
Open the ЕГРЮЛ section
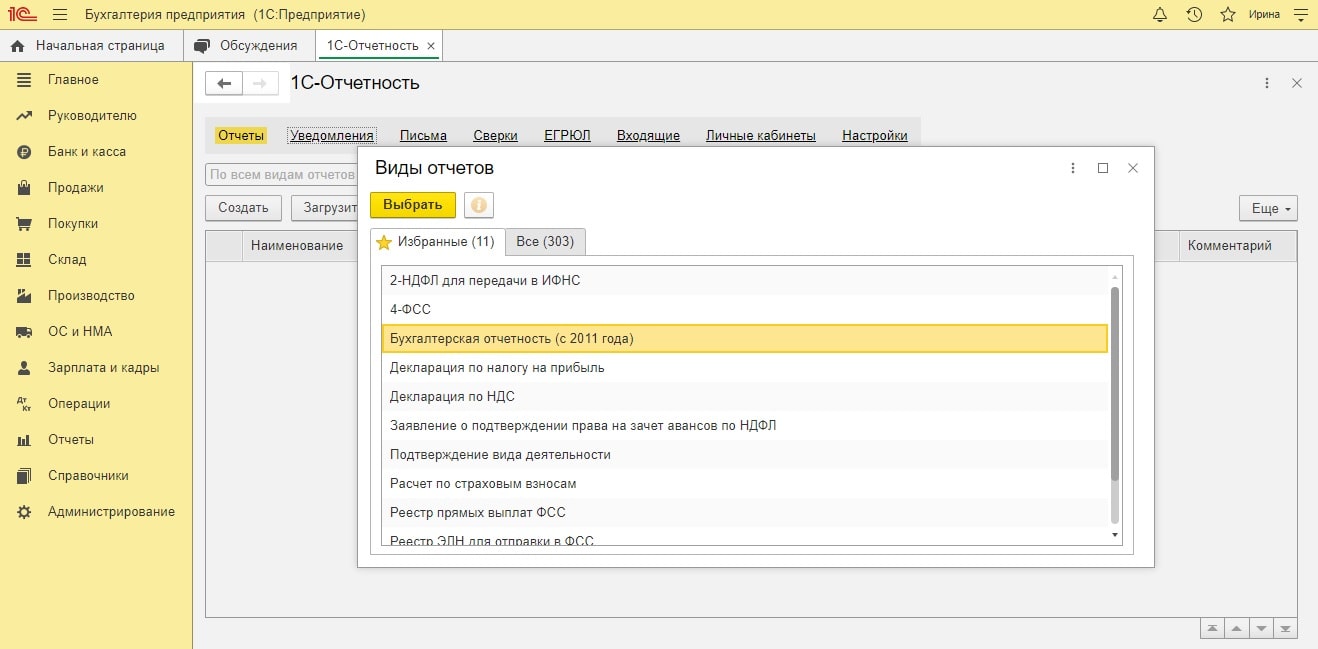(x=567, y=135)
